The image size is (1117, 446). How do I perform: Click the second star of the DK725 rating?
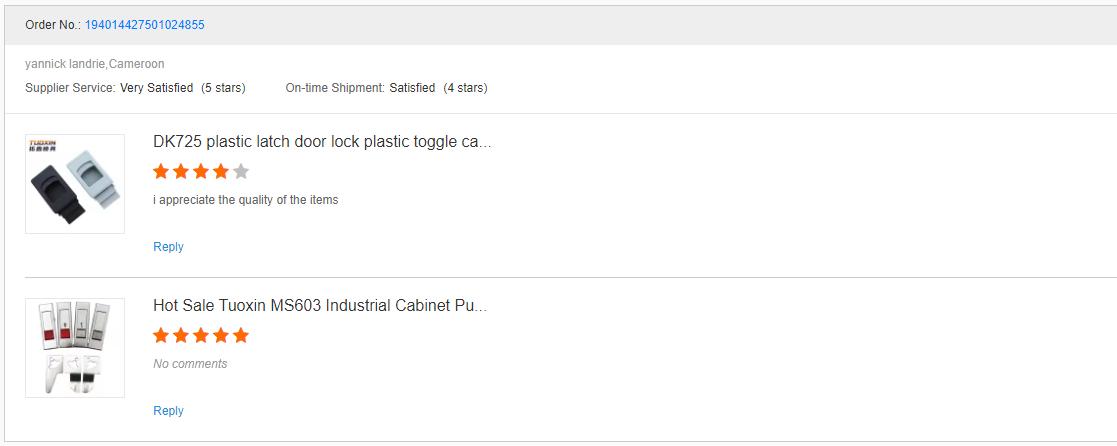point(181,171)
